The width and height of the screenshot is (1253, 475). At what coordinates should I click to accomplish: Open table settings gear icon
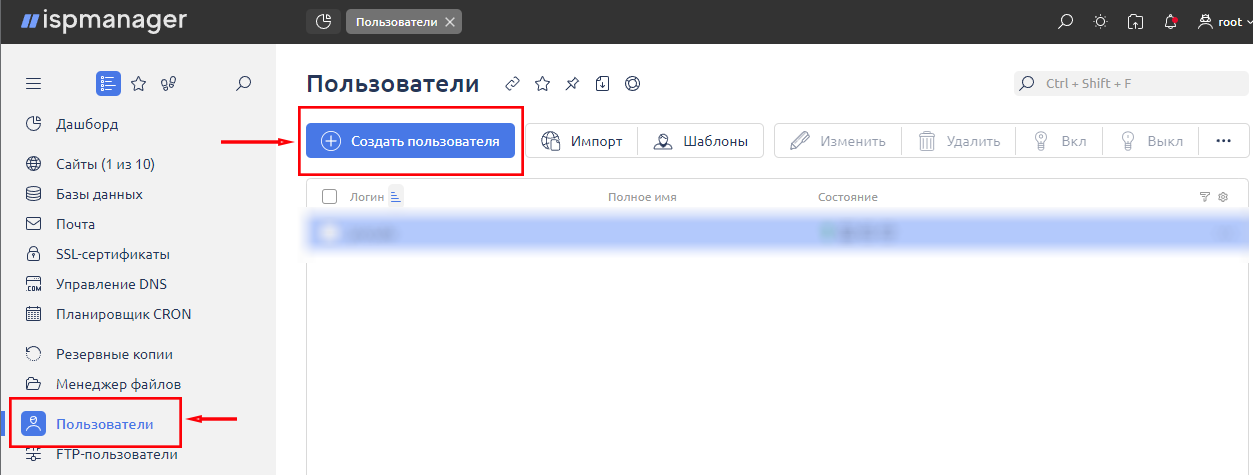tap(1223, 197)
